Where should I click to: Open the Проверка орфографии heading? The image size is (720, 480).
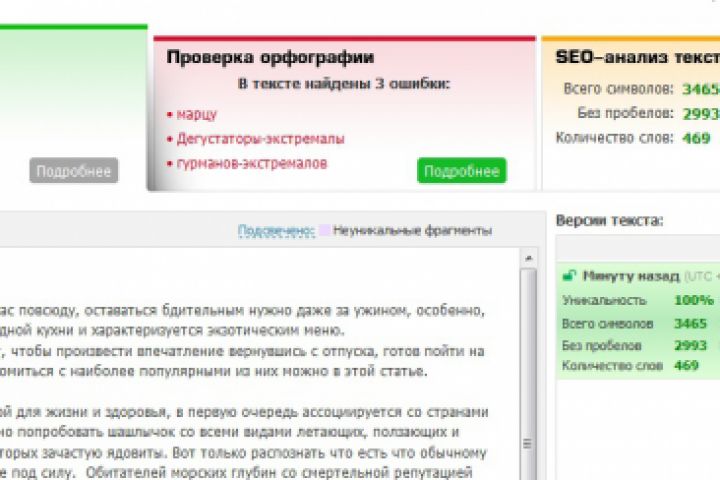[x=270, y=57]
